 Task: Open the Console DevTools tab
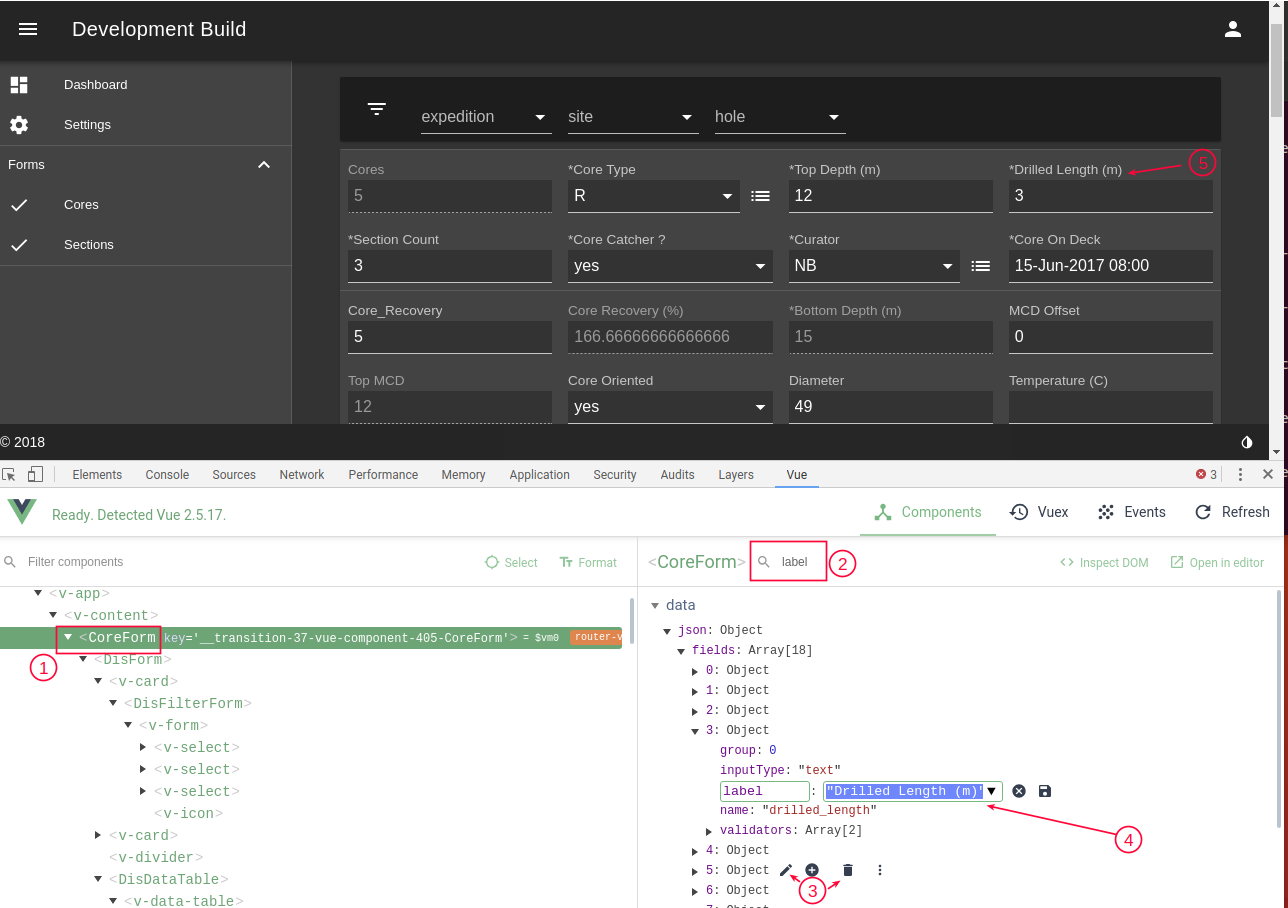[167, 474]
